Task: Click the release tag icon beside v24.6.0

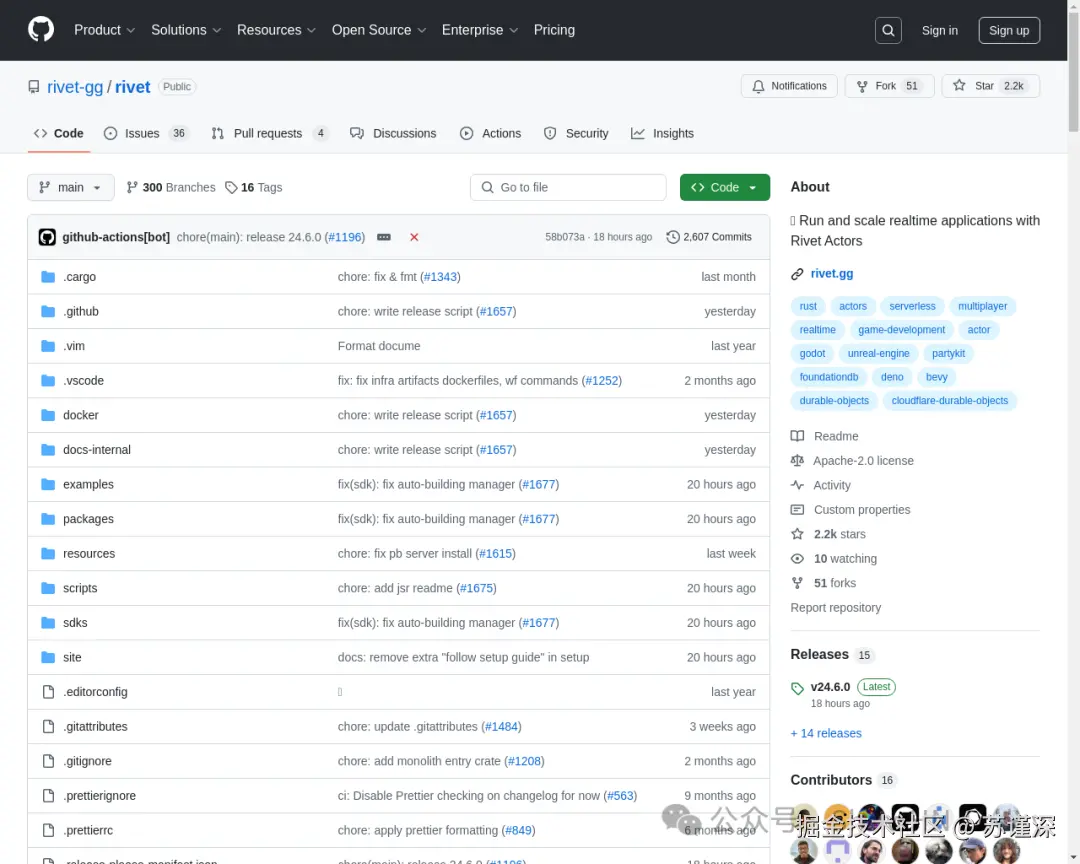Action: coord(797,688)
